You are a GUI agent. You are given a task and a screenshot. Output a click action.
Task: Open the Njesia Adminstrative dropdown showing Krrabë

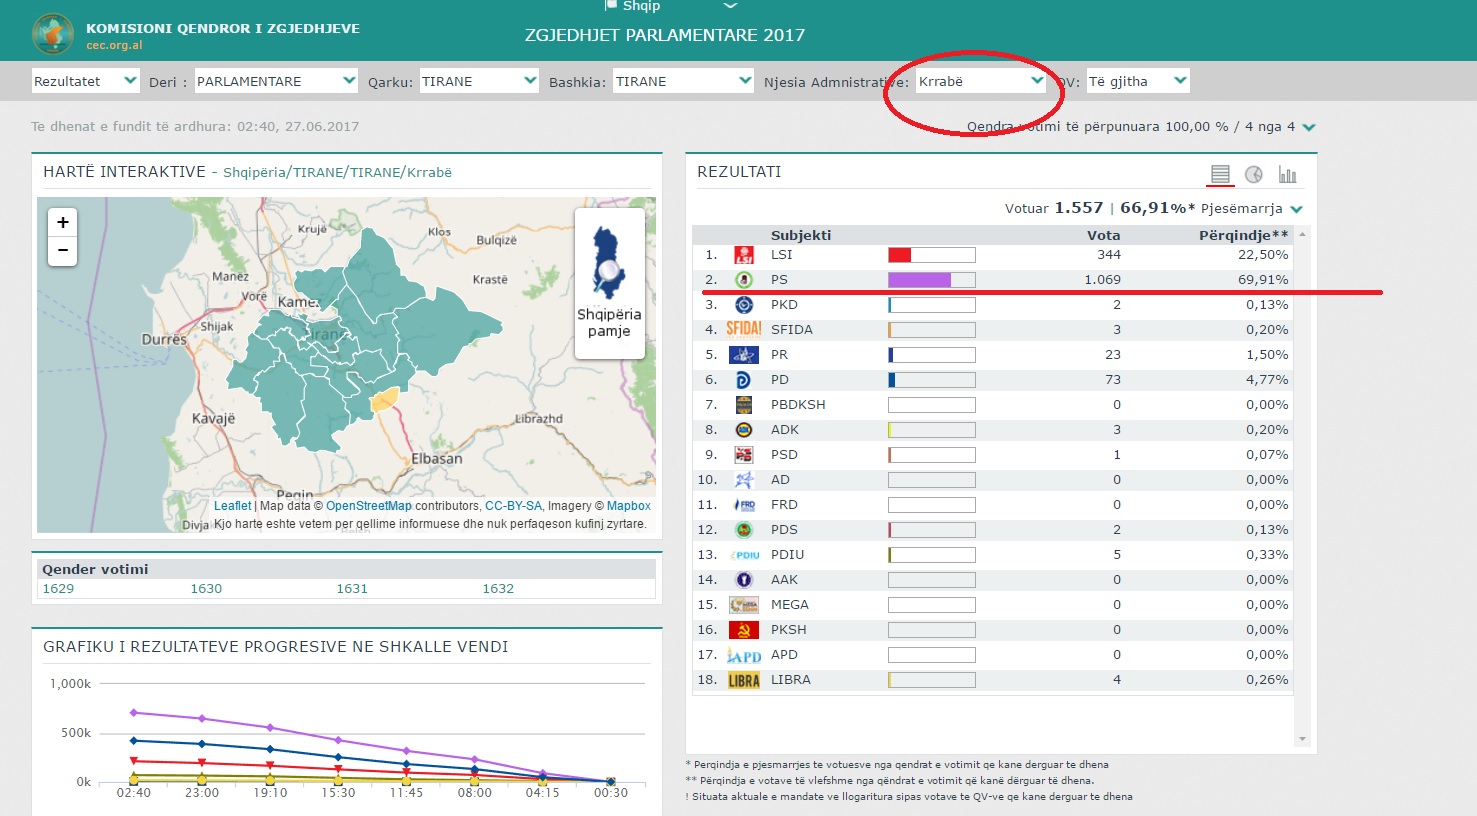click(x=978, y=81)
